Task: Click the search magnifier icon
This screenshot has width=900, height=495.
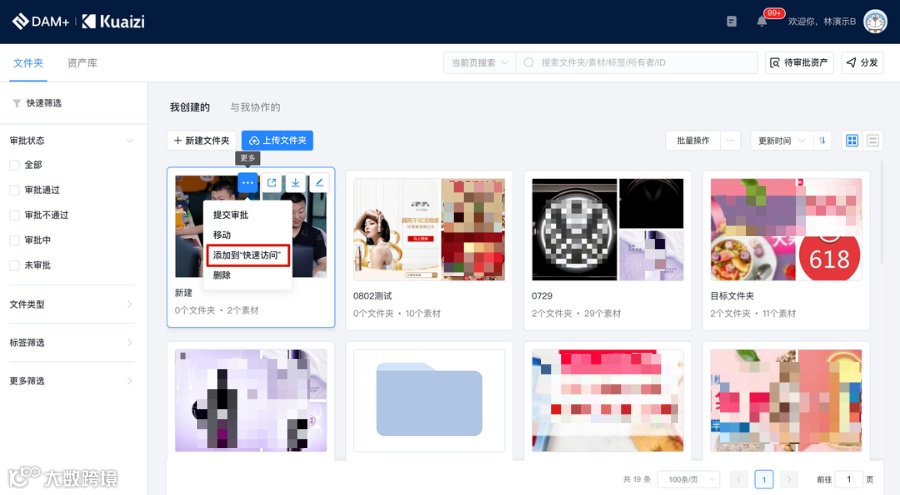Action: [x=529, y=63]
